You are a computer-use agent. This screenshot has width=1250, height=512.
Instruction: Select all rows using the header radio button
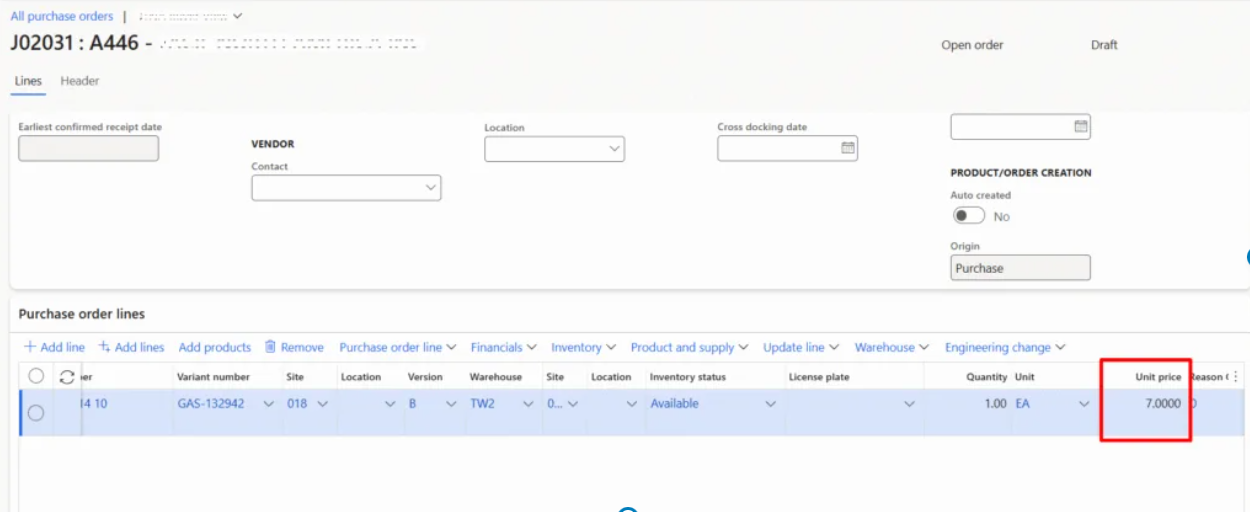coord(36,376)
